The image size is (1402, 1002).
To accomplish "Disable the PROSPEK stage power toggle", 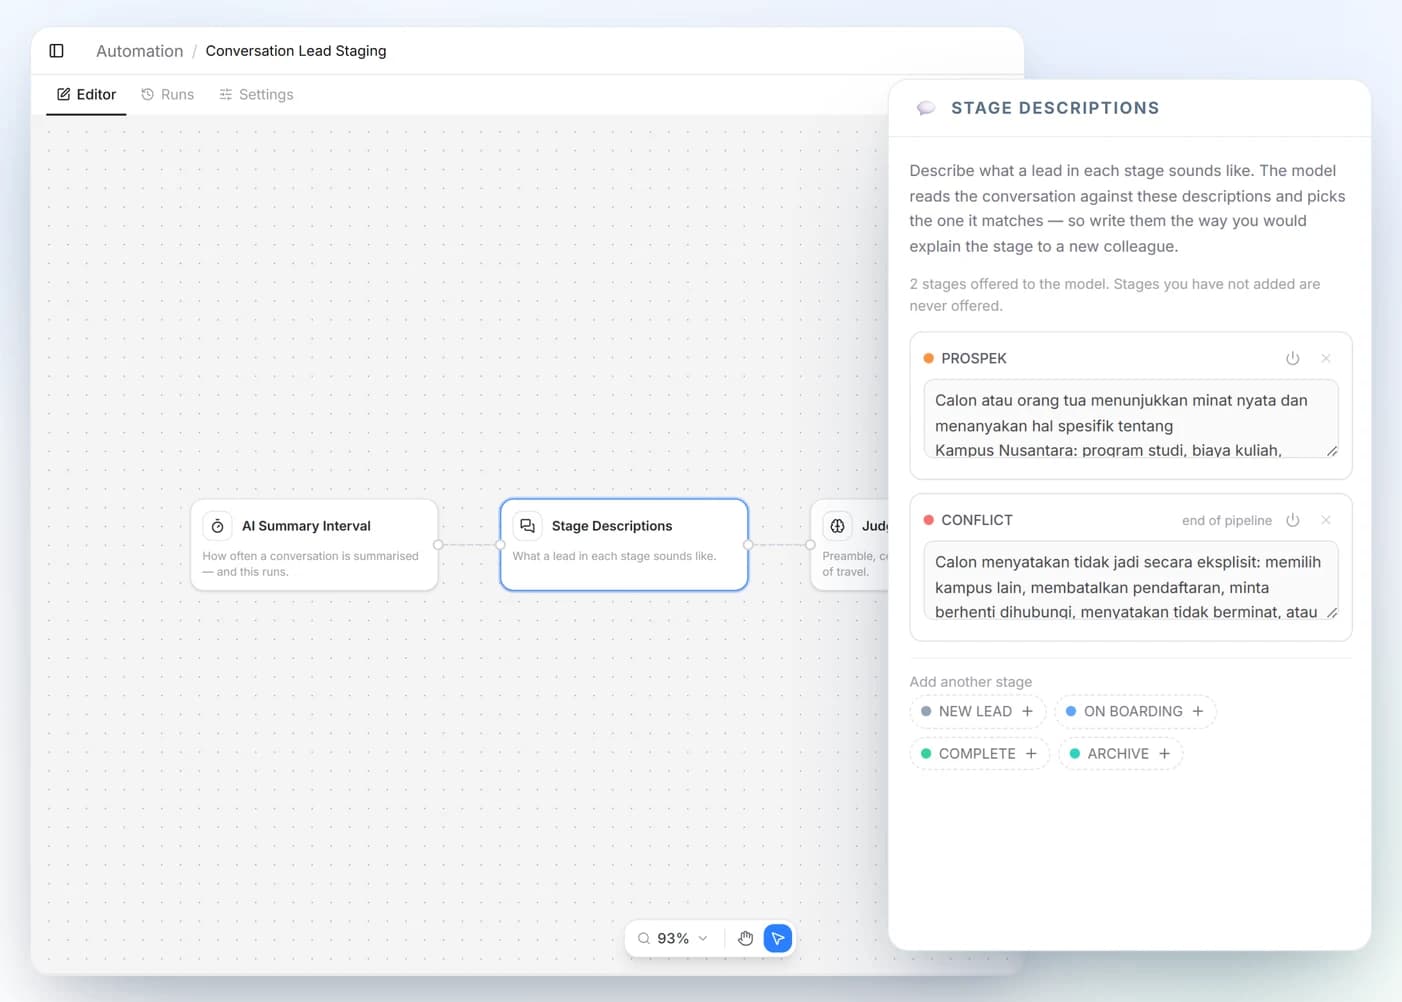I will 1293,358.
